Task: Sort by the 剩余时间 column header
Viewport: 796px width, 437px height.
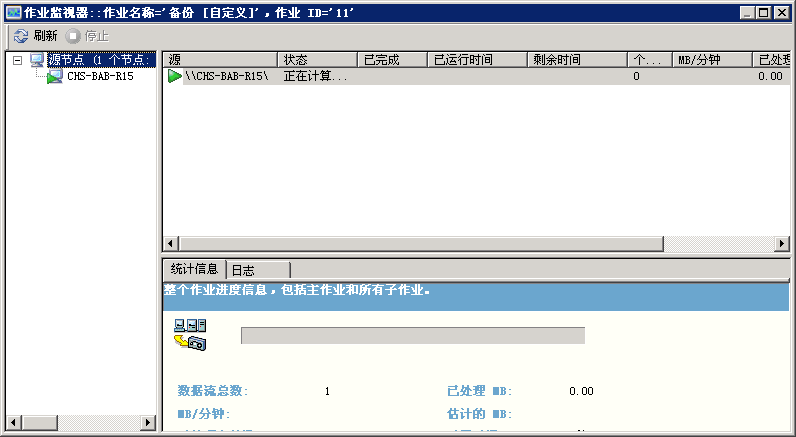Action: tap(578, 60)
